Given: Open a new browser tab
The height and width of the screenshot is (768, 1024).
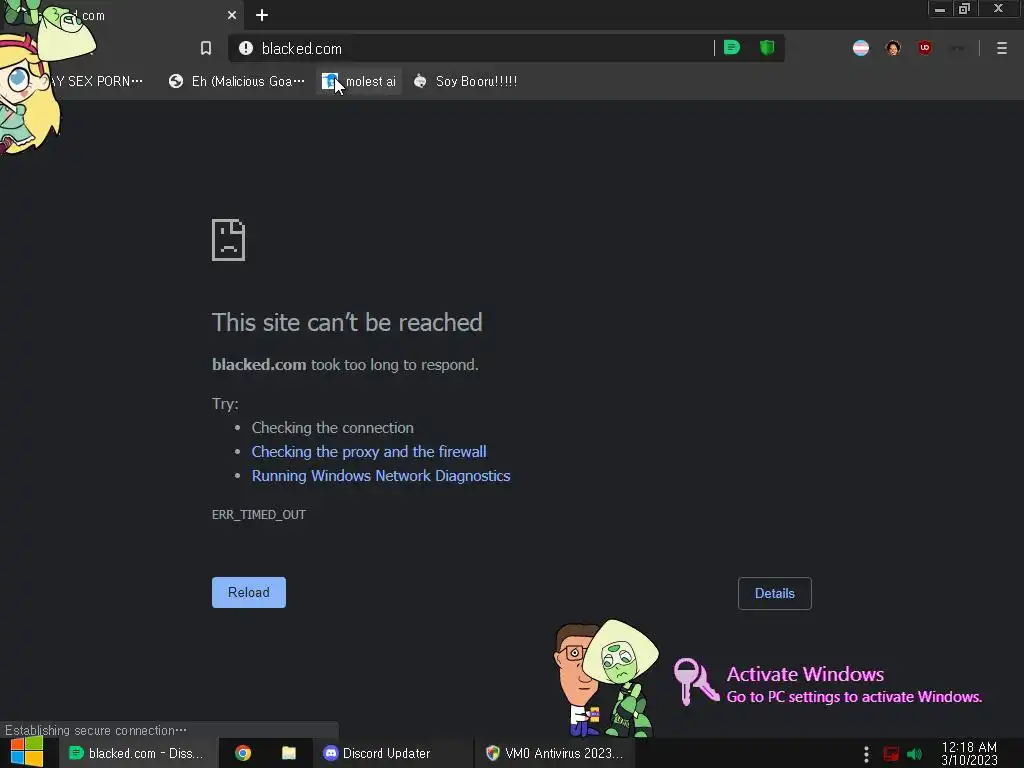Looking at the screenshot, I should coord(262,15).
